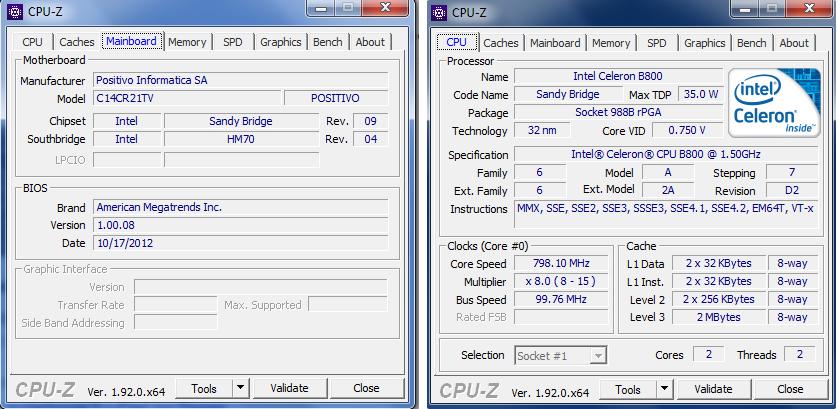Viewport: 838px width, 409px height.
Task: Click the BIOS Date 10/17/2012
Action: (x=240, y=243)
